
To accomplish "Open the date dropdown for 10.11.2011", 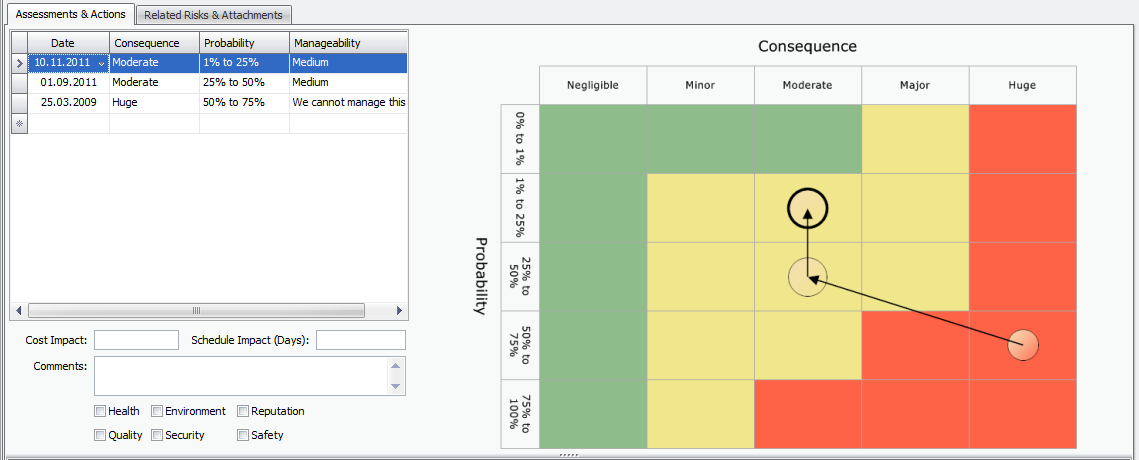I will (101, 63).
